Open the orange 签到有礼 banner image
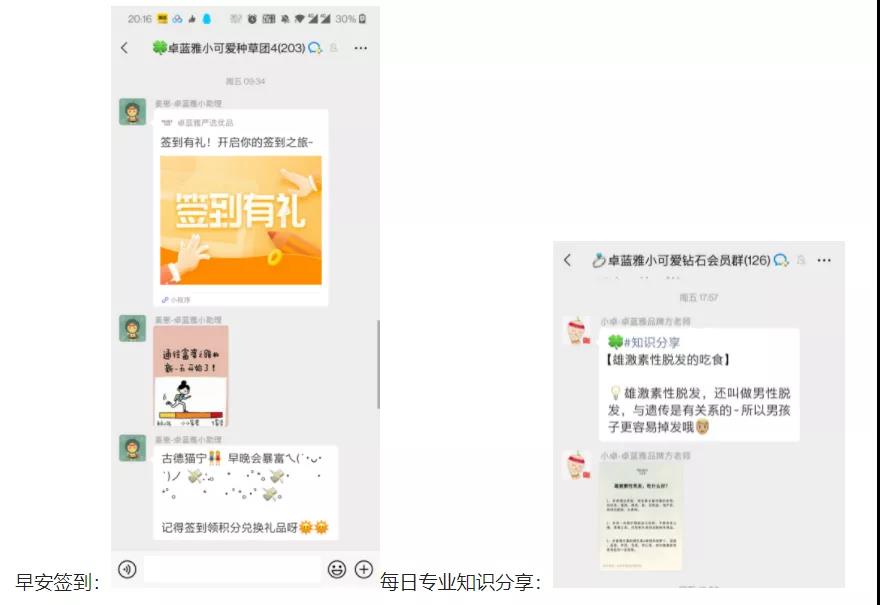880x605 pixels. coord(241,220)
